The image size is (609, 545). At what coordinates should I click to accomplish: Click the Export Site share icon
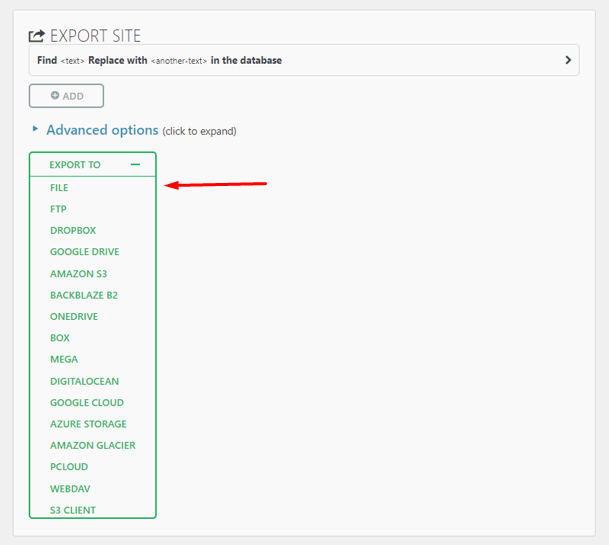(37, 36)
